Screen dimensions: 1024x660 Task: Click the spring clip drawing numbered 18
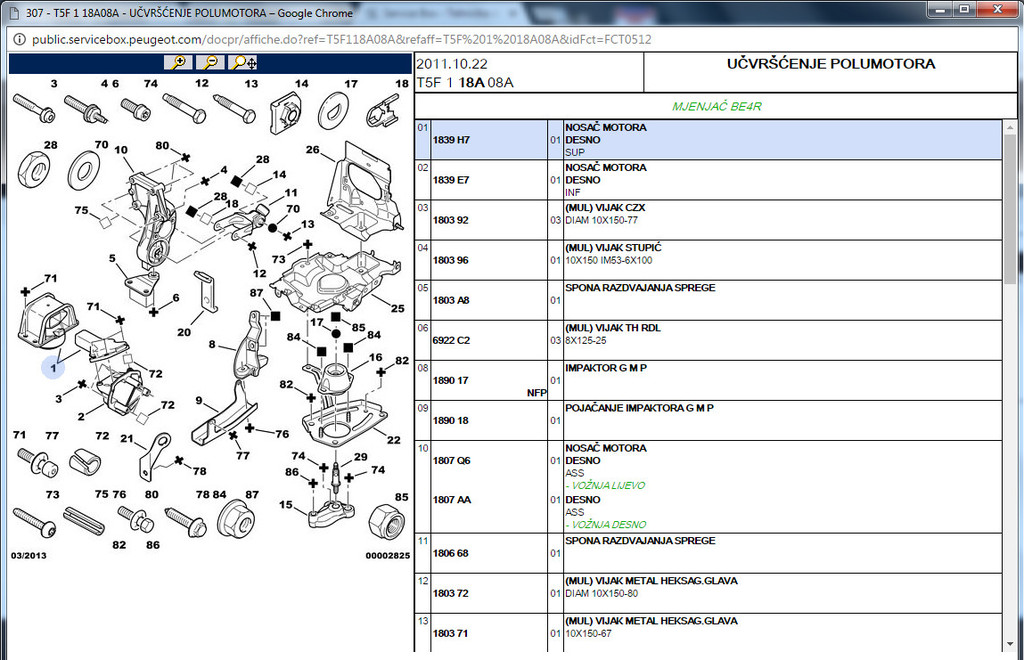[x=383, y=112]
